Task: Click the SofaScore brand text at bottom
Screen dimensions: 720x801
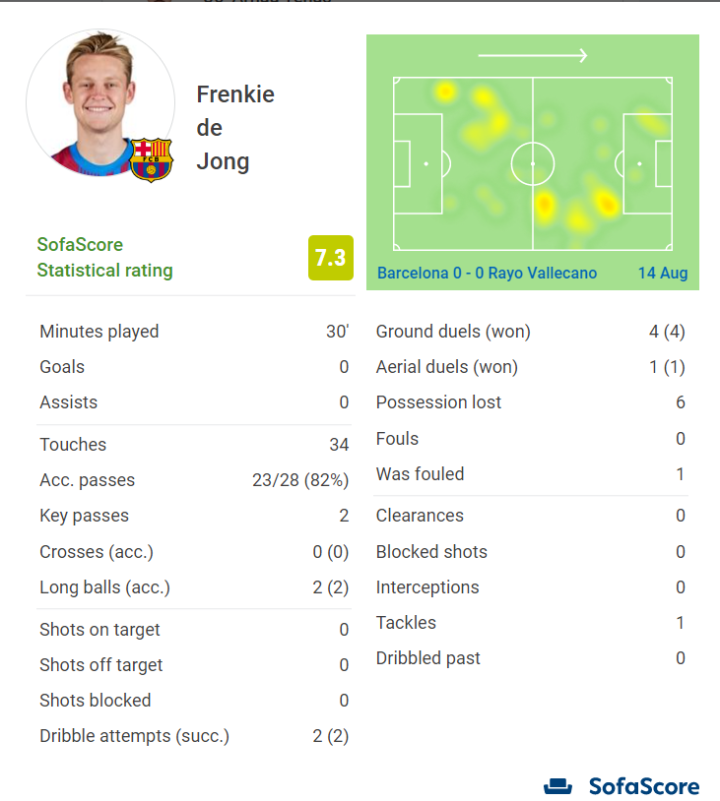Action: [x=643, y=786]
